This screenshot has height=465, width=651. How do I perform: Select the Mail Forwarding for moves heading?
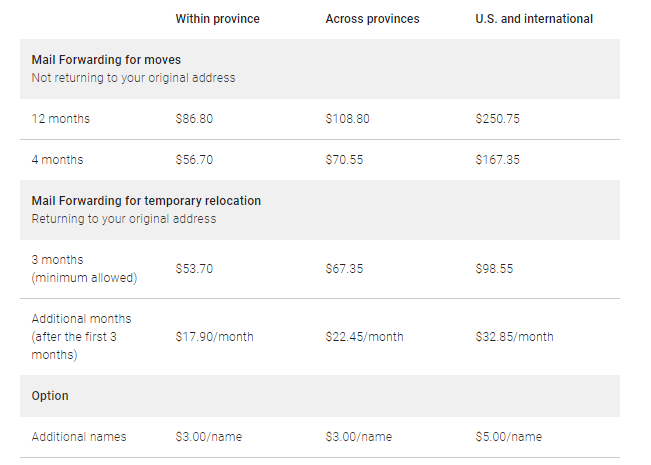pos(106,60)
